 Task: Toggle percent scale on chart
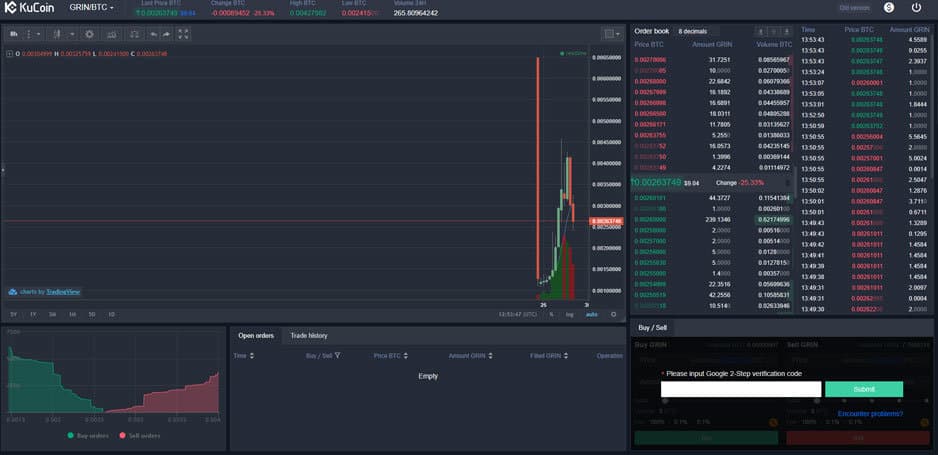551,314
